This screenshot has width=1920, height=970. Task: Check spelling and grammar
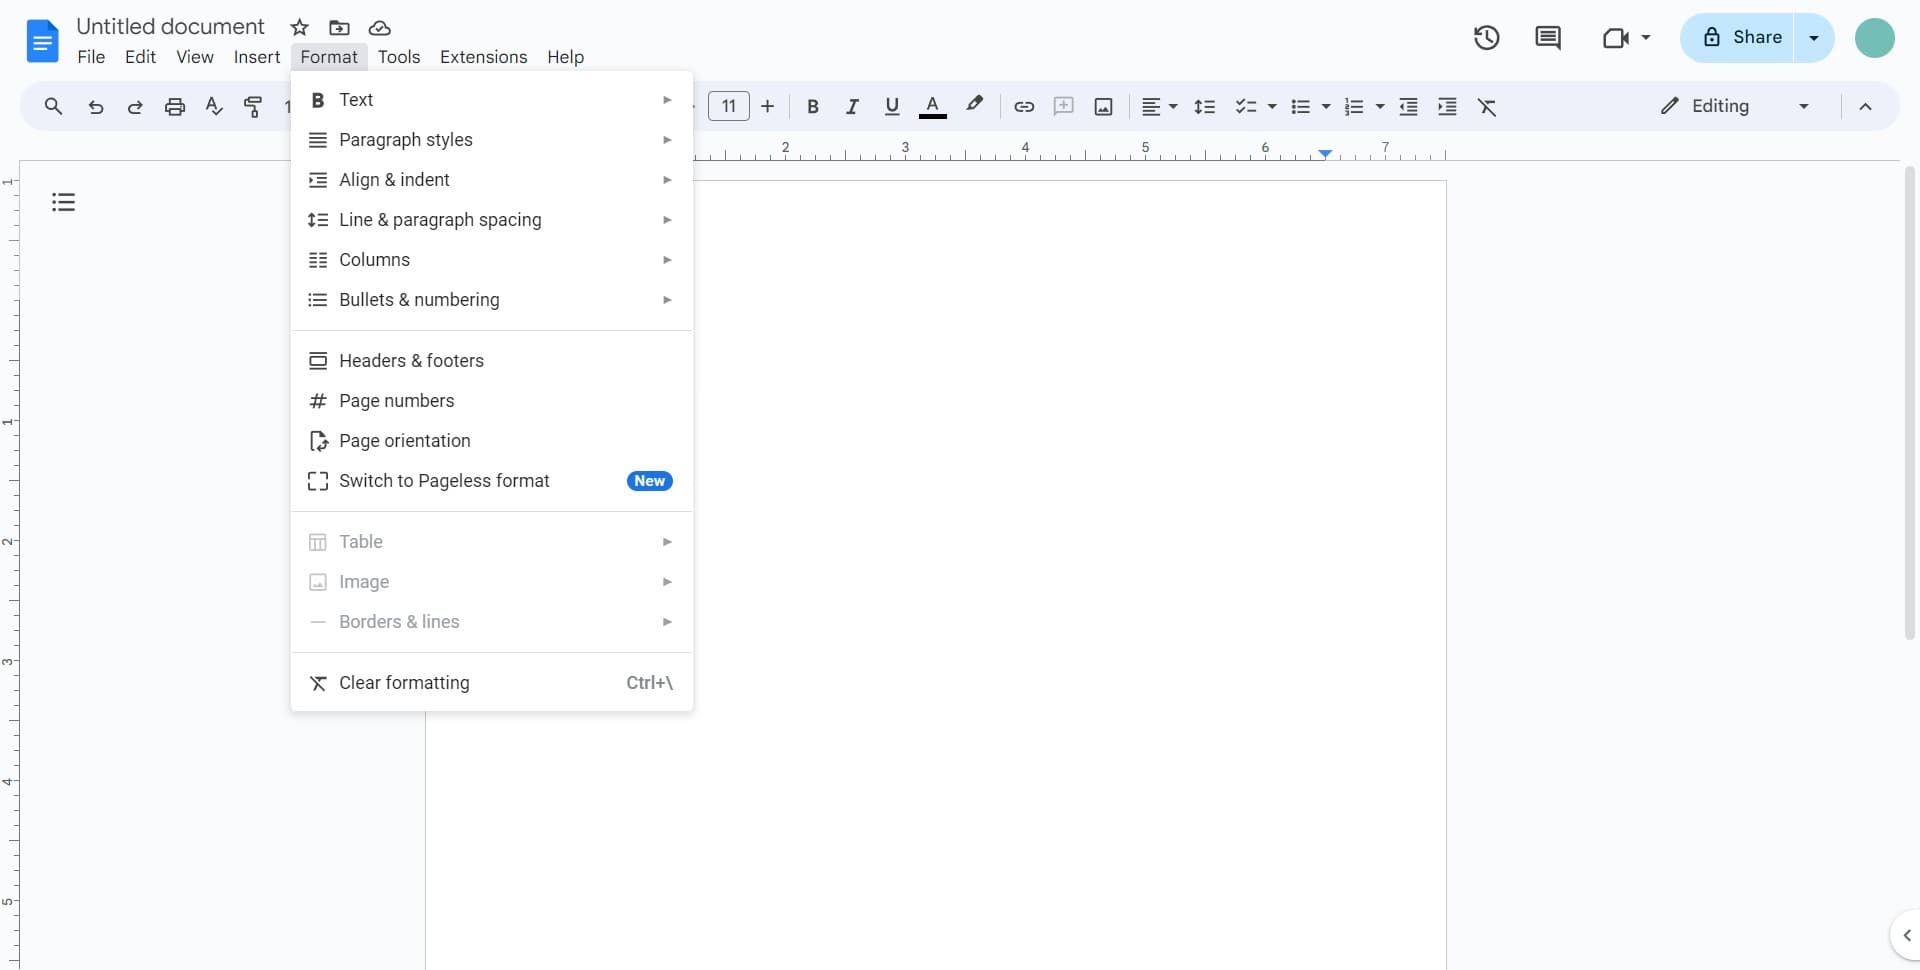click(213, 107)
